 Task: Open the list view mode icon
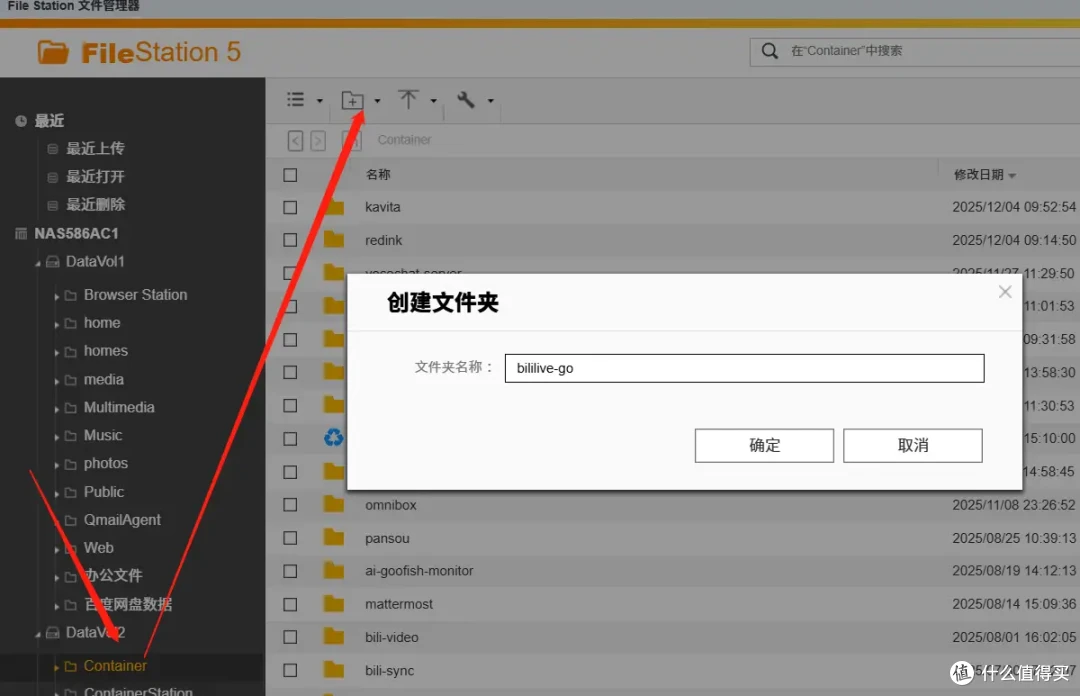click(x=295, y=100)
